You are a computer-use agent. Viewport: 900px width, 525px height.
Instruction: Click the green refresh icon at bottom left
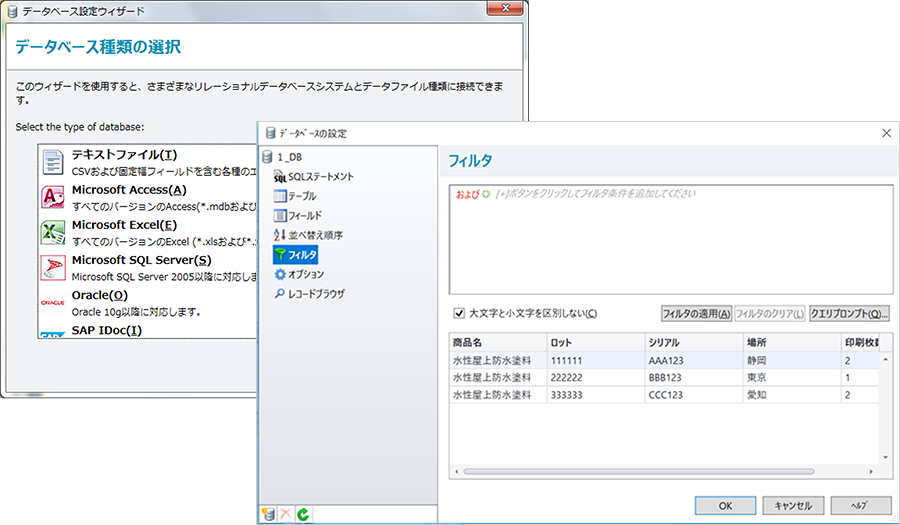tap(302, 514)
